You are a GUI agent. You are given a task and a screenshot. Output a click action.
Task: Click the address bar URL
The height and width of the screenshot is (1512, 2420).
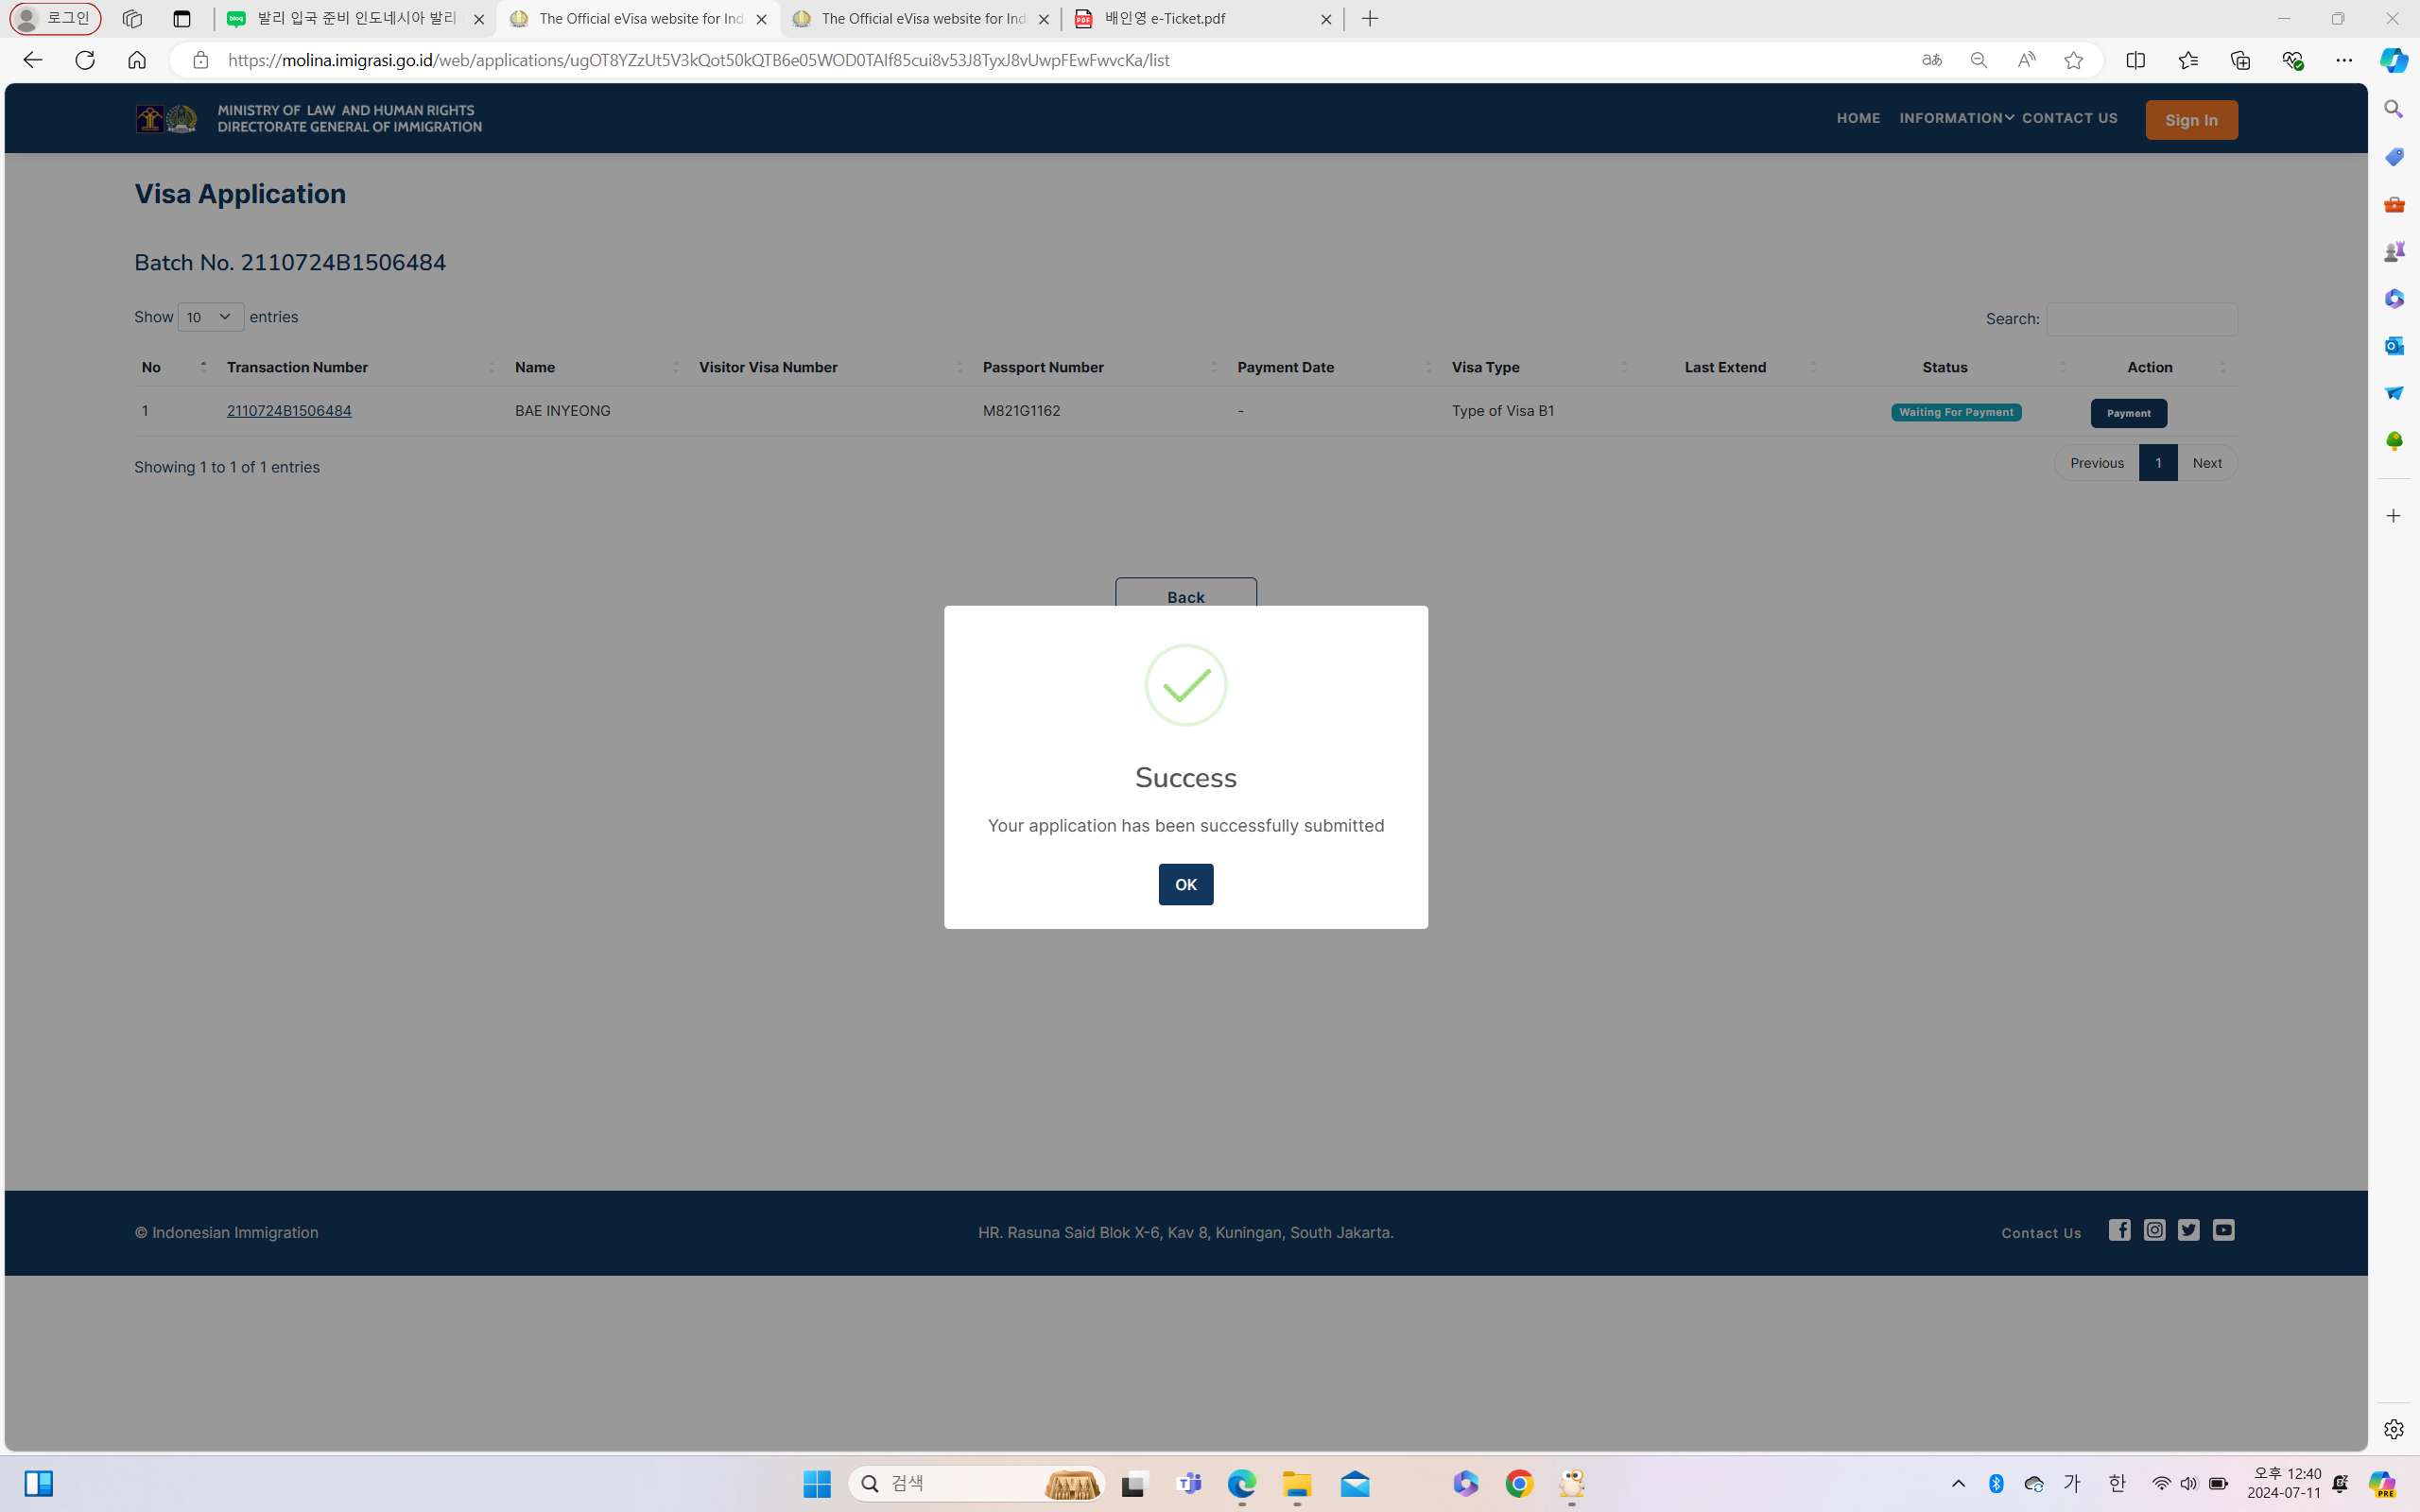tap(698, 60)
